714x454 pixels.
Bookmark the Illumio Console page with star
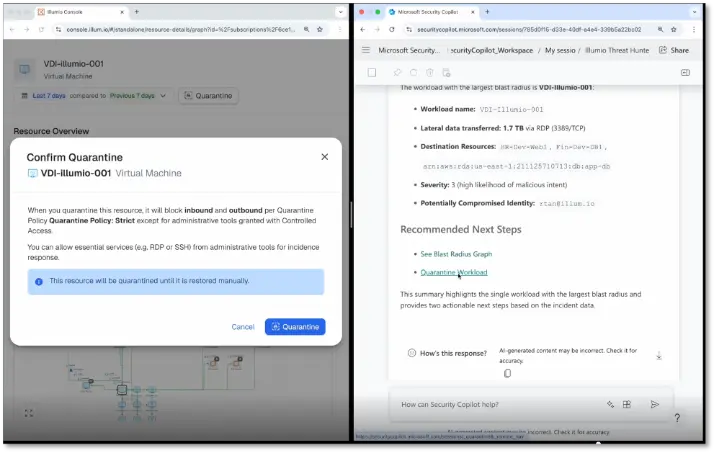coord(320,30)
